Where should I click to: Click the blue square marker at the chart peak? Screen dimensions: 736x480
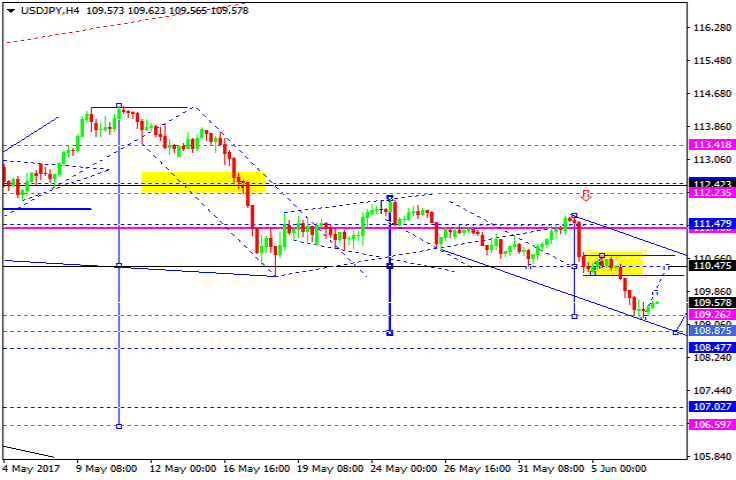coord(119,105)
